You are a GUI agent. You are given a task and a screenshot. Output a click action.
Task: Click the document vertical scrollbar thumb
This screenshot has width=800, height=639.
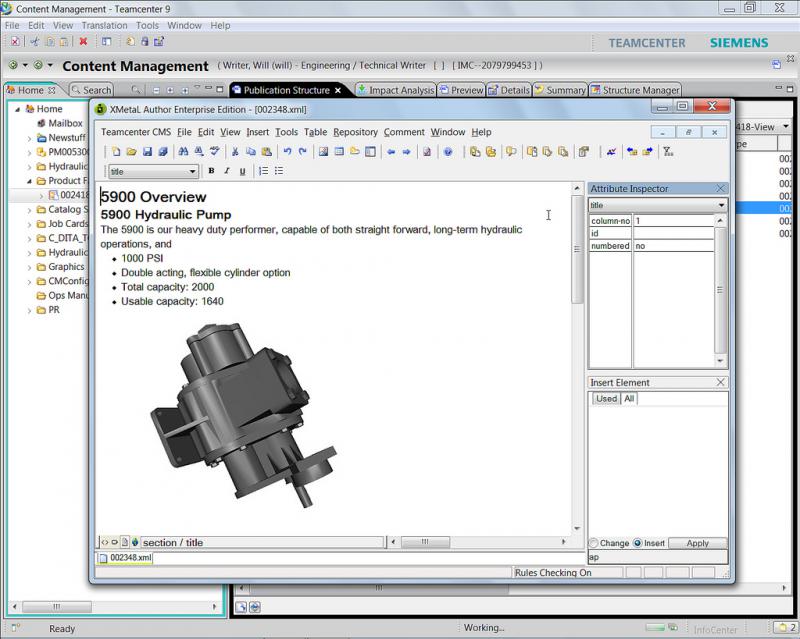coord(577,249)
